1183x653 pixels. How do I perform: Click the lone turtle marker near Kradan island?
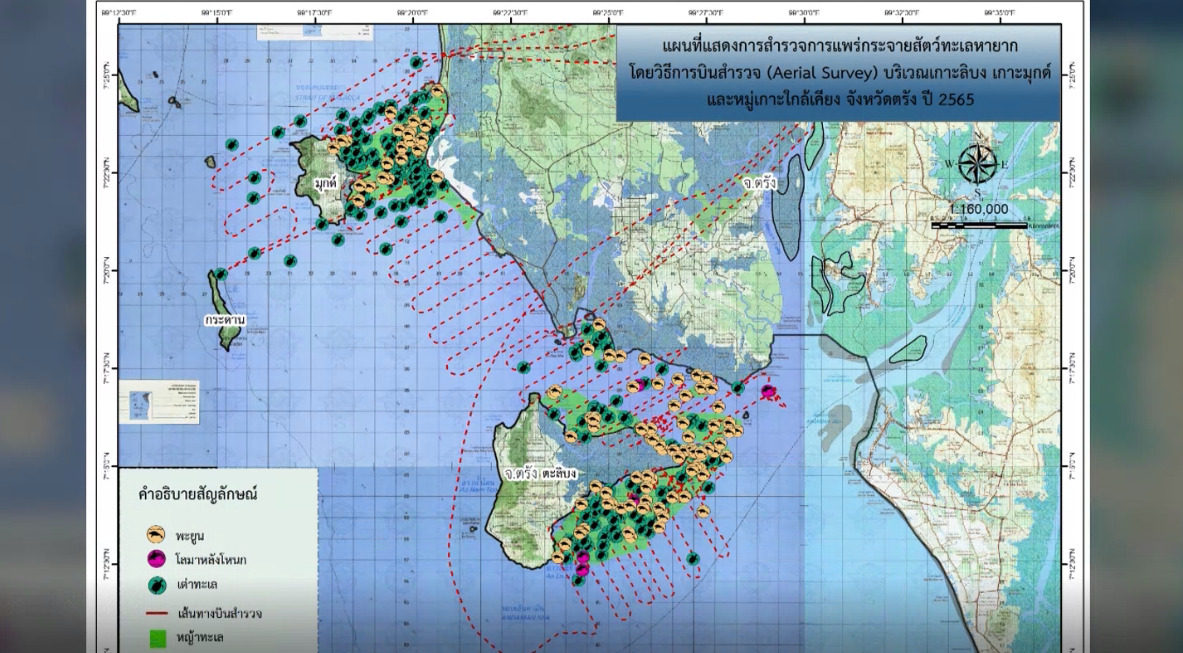[x=220, y=274]
